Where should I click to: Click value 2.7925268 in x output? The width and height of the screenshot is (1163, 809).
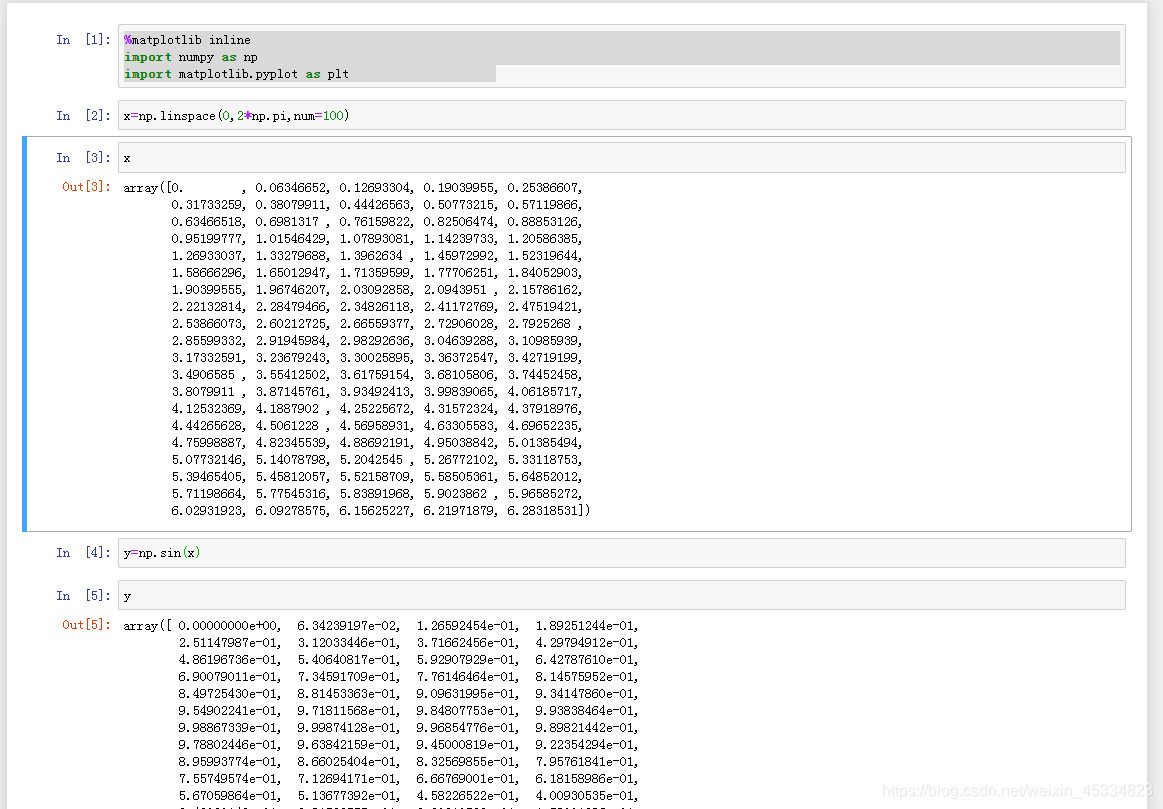coord(539,324)
